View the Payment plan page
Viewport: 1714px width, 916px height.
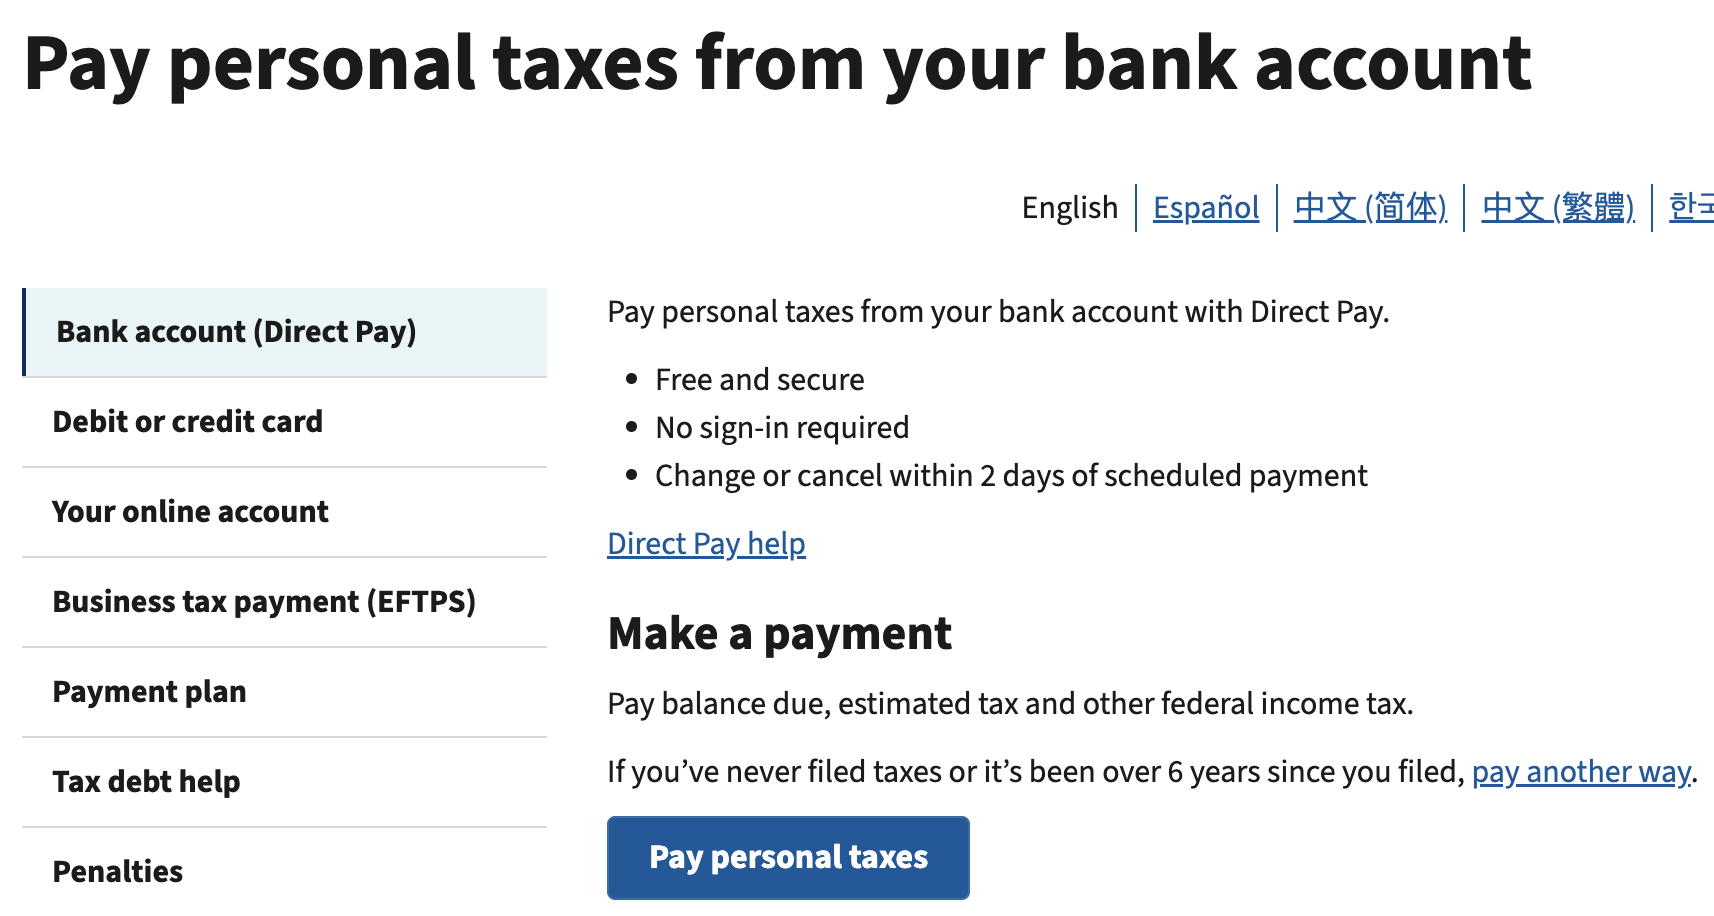coord(150,691)
